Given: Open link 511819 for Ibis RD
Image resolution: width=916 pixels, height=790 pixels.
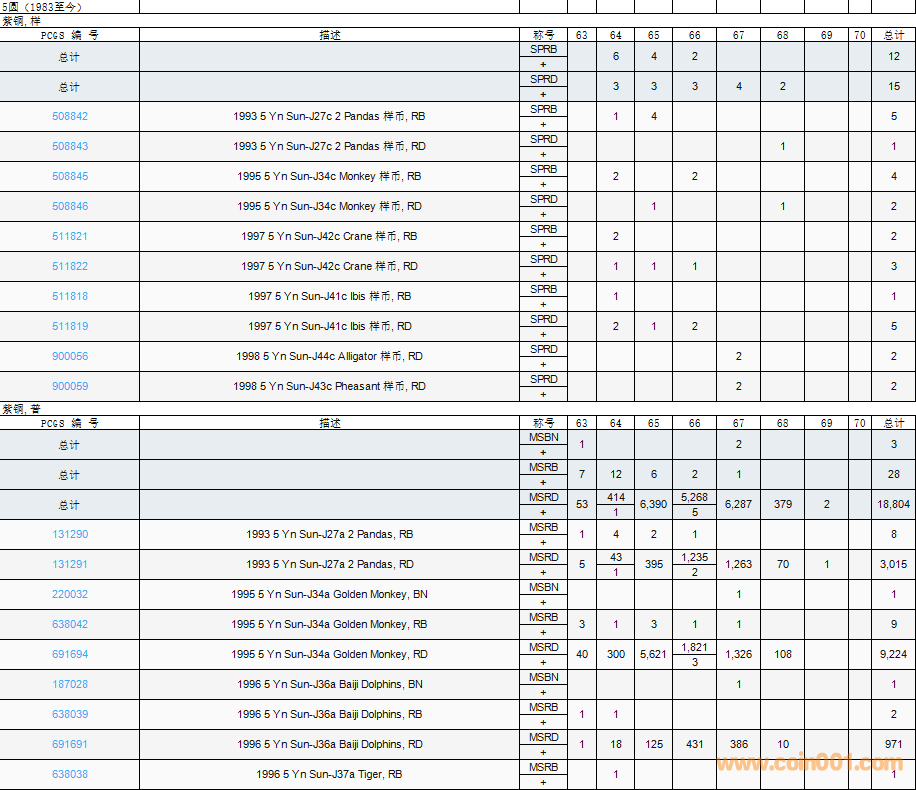Looking at the screenshot, I should tap(70, 327).
